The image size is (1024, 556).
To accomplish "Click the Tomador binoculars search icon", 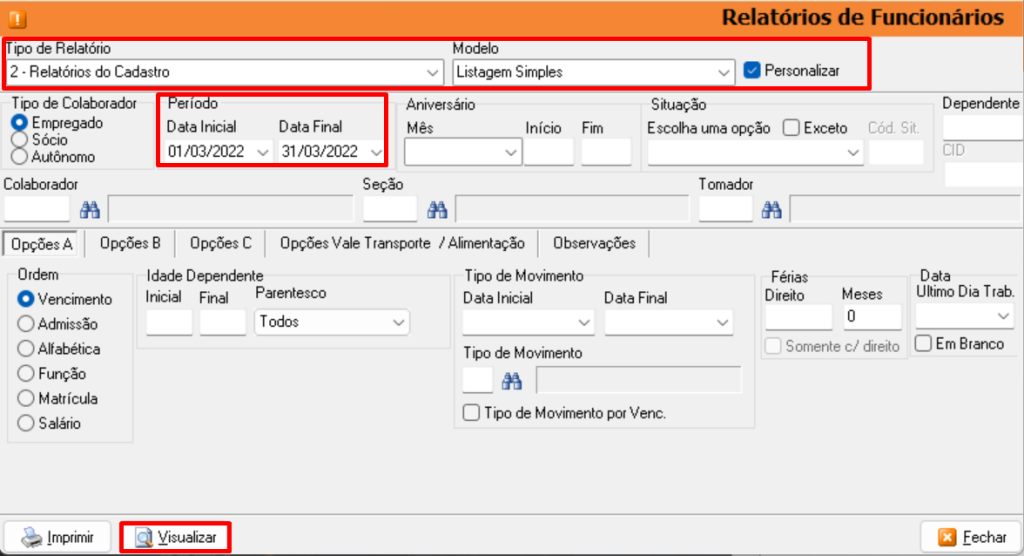I will [x=771, y=210].
